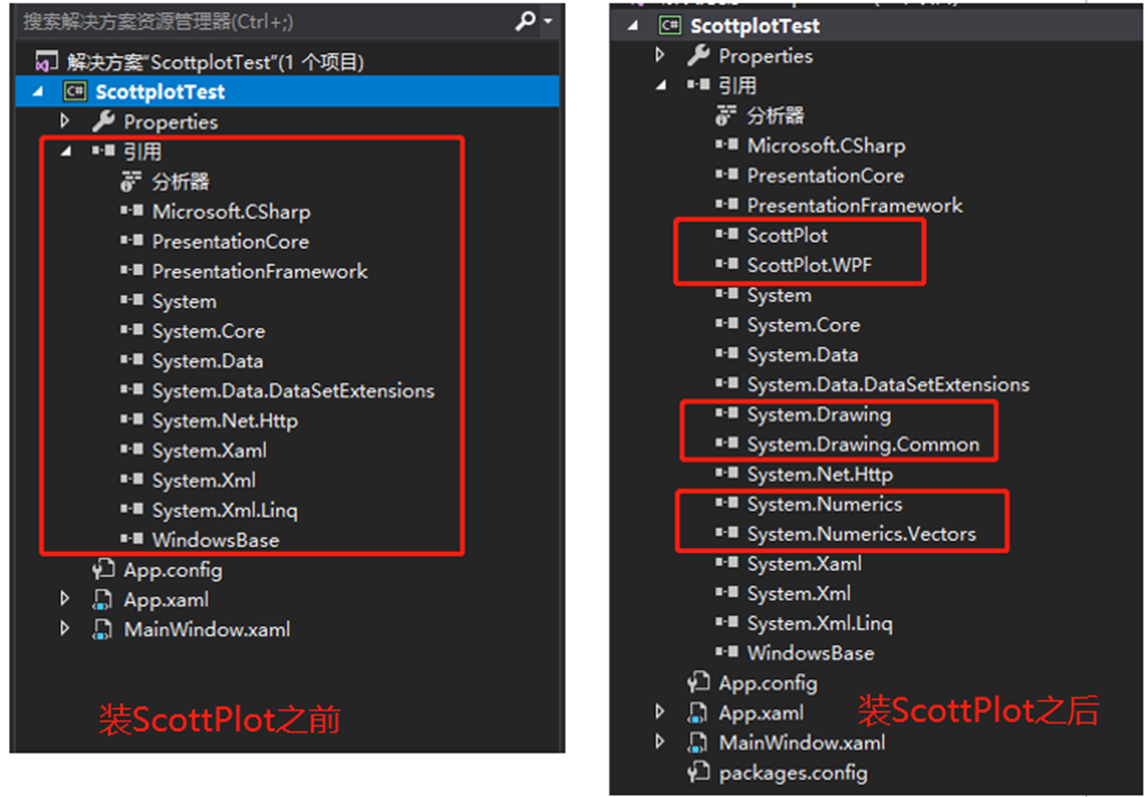Click 分析器 analyzer icon in right panel
The width and height of the screenshot is (1148, 797).
[x=726, y=115]
